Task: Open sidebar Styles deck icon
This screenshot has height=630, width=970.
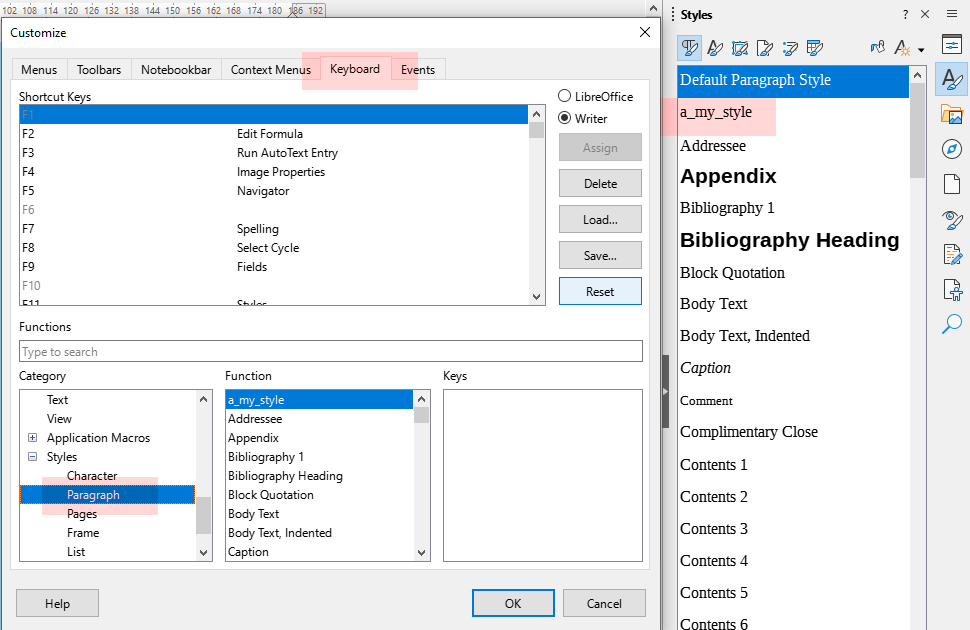Action: coord(951,79)
